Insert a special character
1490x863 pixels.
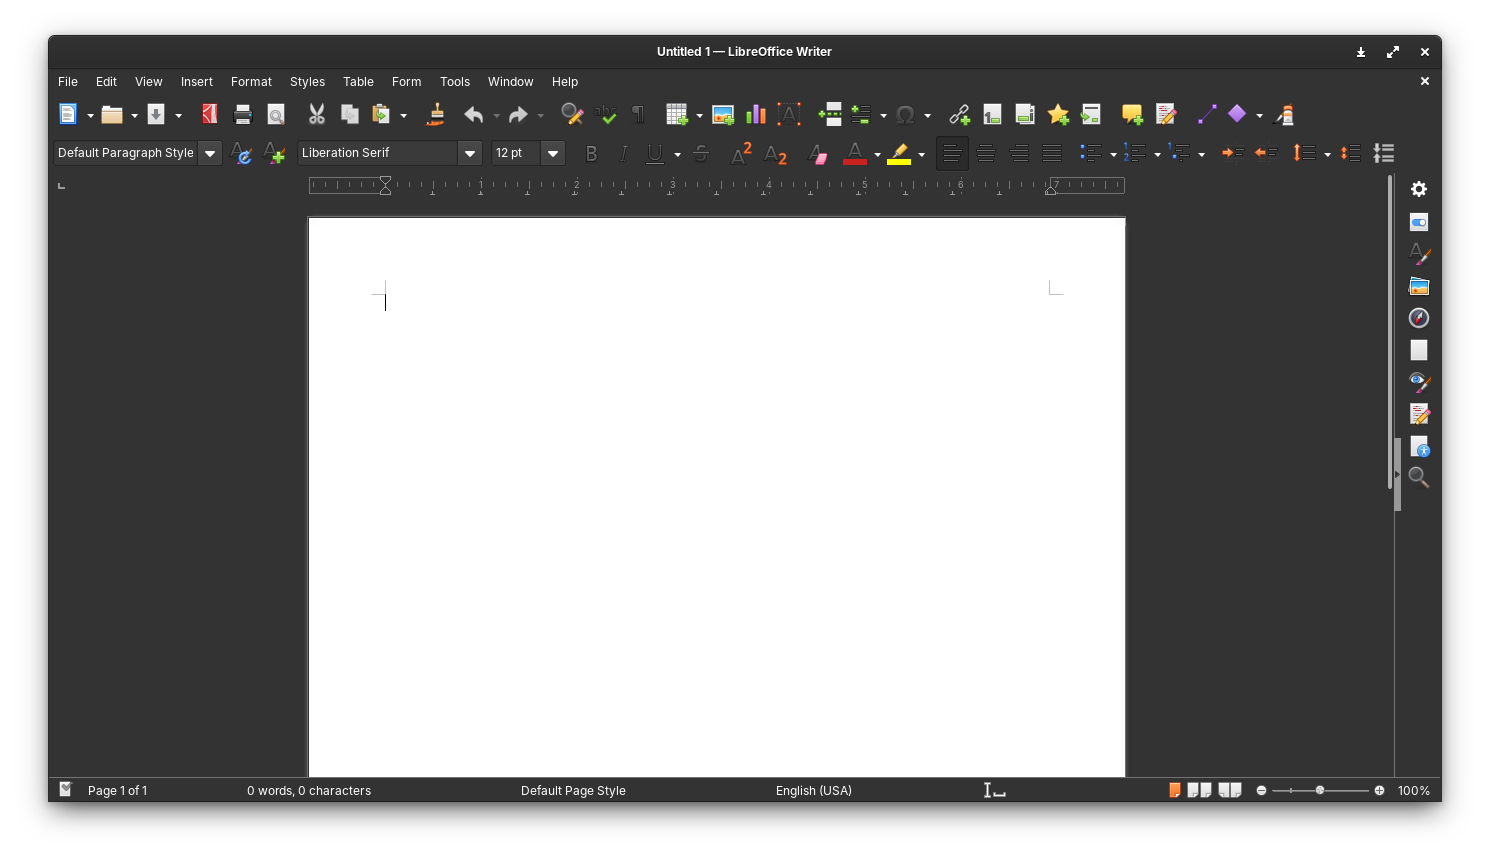click(905, 114)
